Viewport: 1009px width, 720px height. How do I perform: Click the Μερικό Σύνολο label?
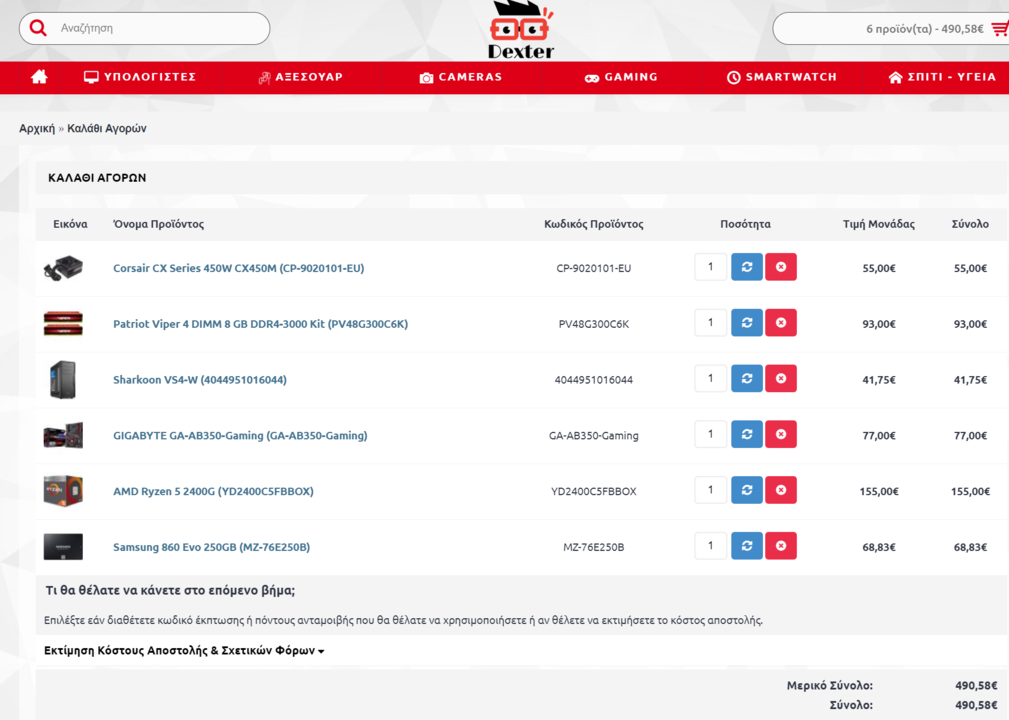click(829, 686)
